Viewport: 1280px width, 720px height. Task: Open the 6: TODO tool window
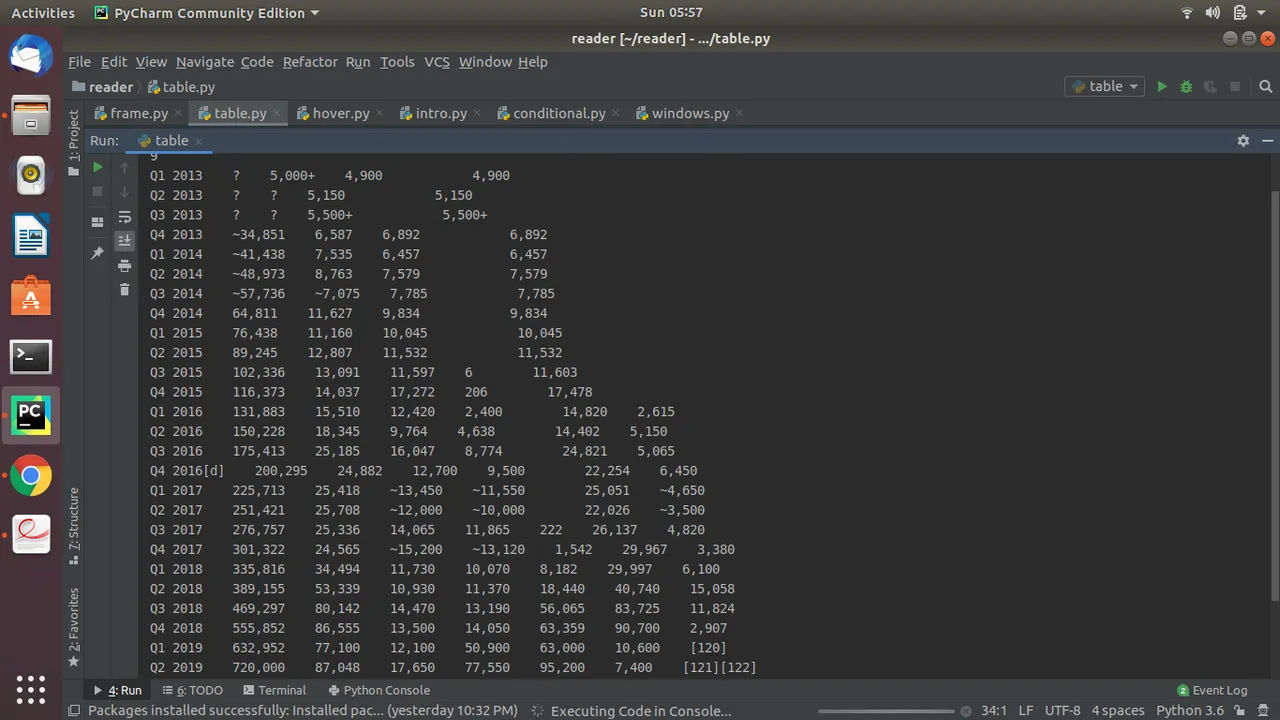(x=192, y=690)
